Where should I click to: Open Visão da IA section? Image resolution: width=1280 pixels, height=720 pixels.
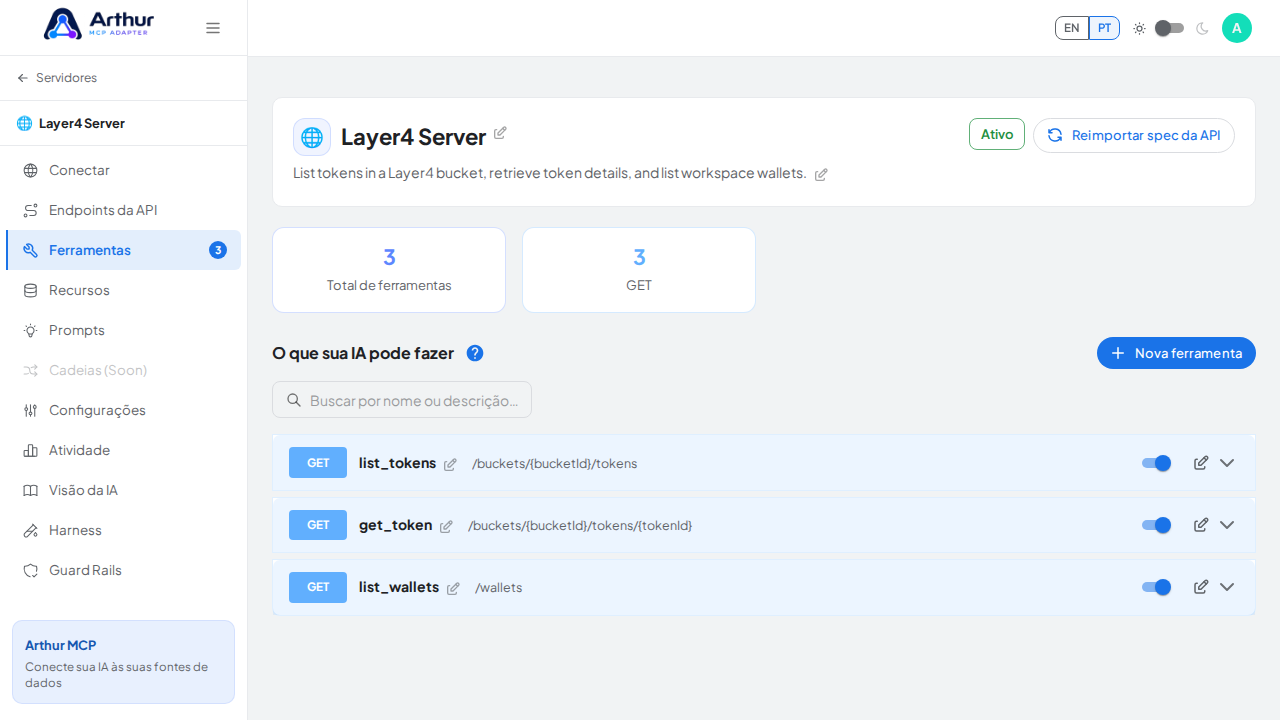(123, 490)
